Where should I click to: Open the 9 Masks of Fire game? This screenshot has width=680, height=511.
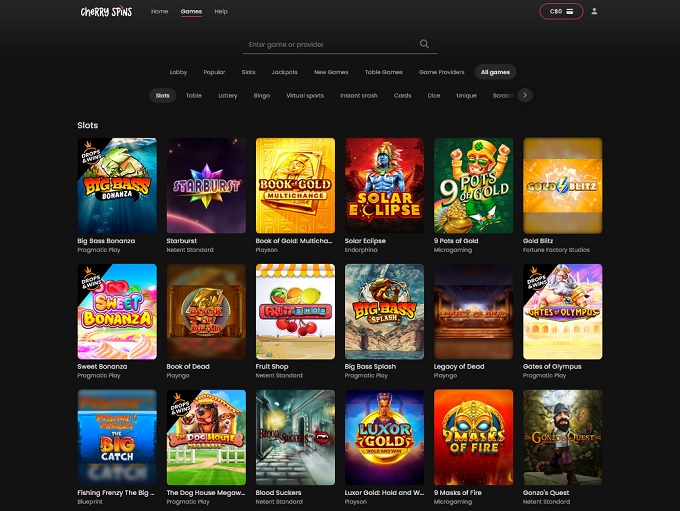click(473, 437)
